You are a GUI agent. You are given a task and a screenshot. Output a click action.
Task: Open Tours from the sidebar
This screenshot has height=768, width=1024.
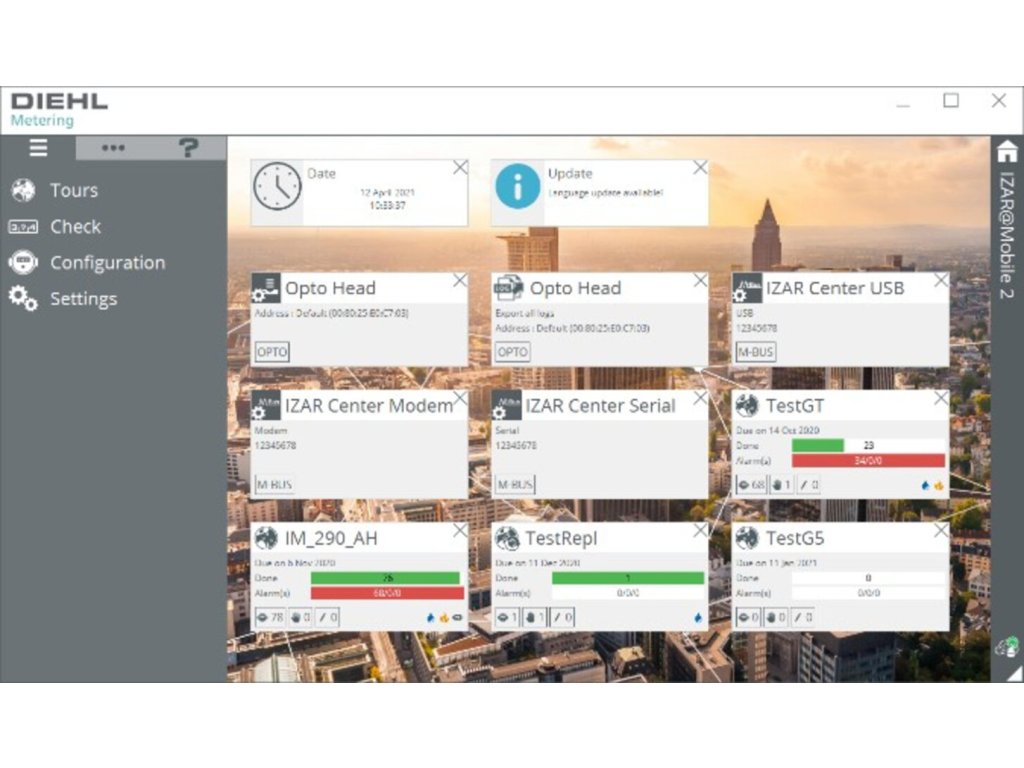pos(74,190)
